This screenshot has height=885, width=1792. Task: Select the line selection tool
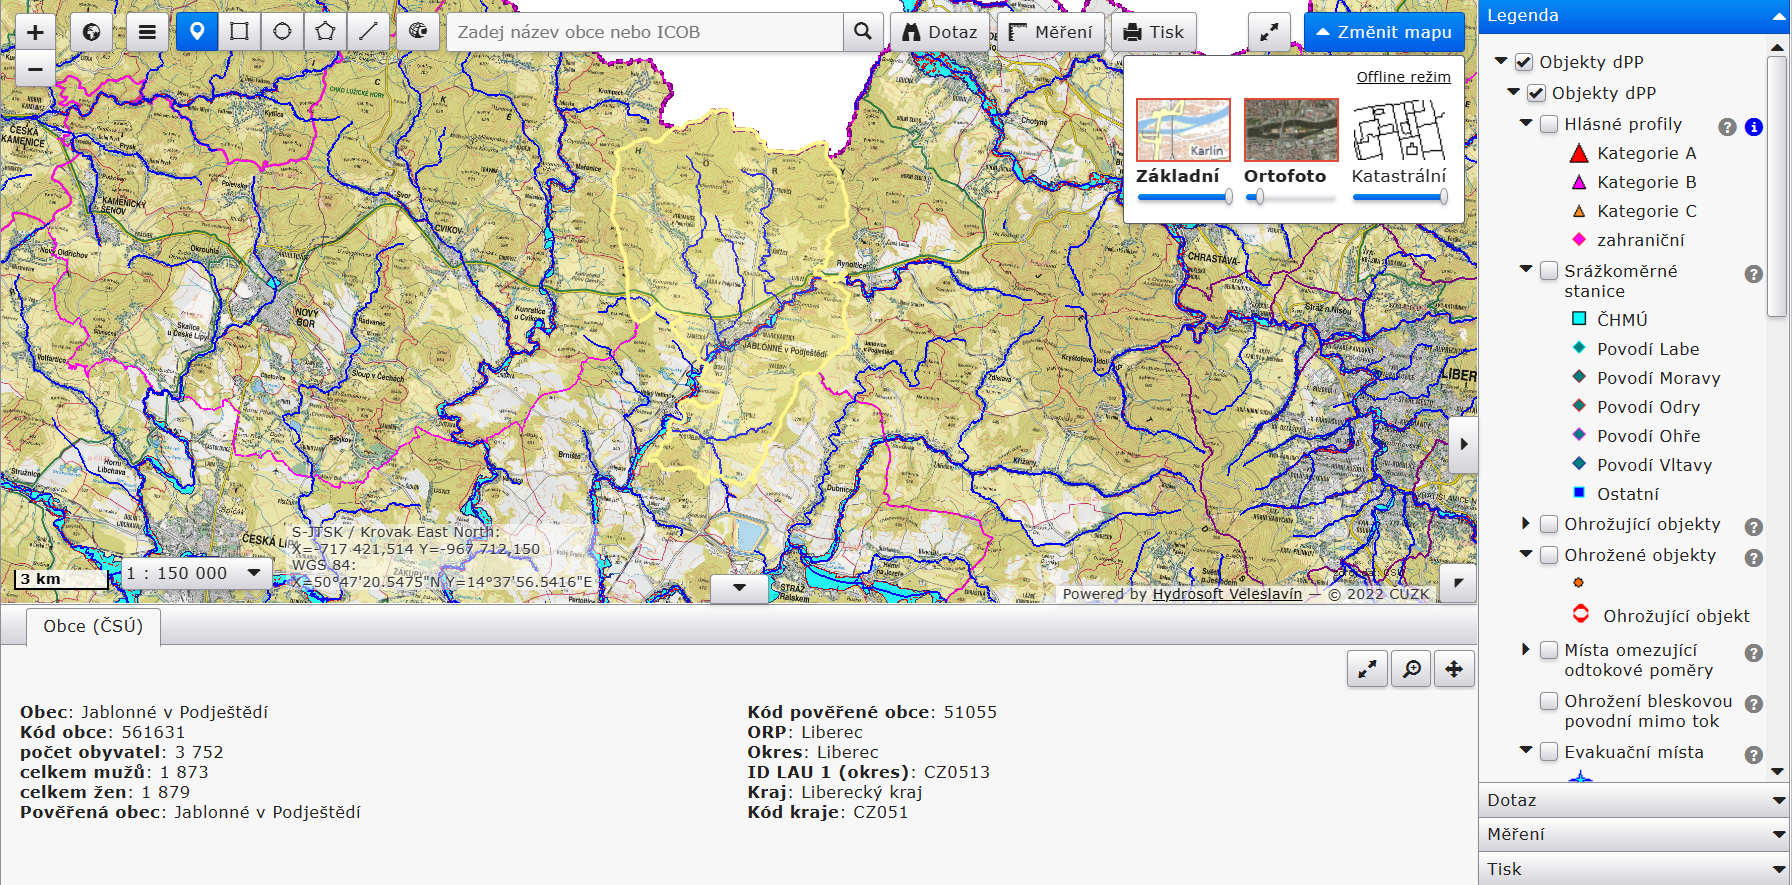coord(368,32)
